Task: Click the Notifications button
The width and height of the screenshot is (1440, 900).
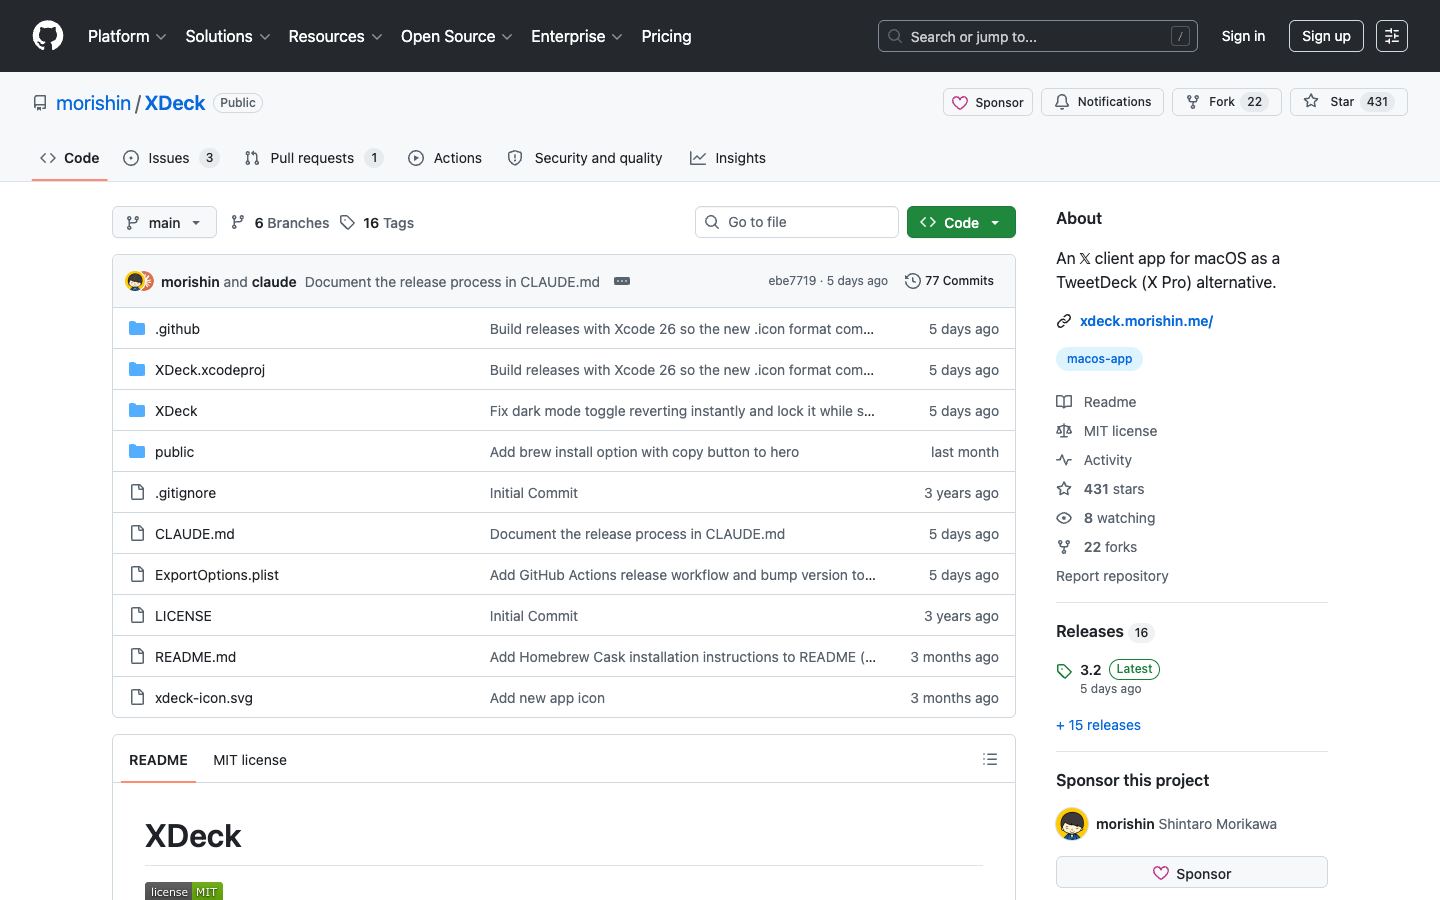Action: (1102, 102)
